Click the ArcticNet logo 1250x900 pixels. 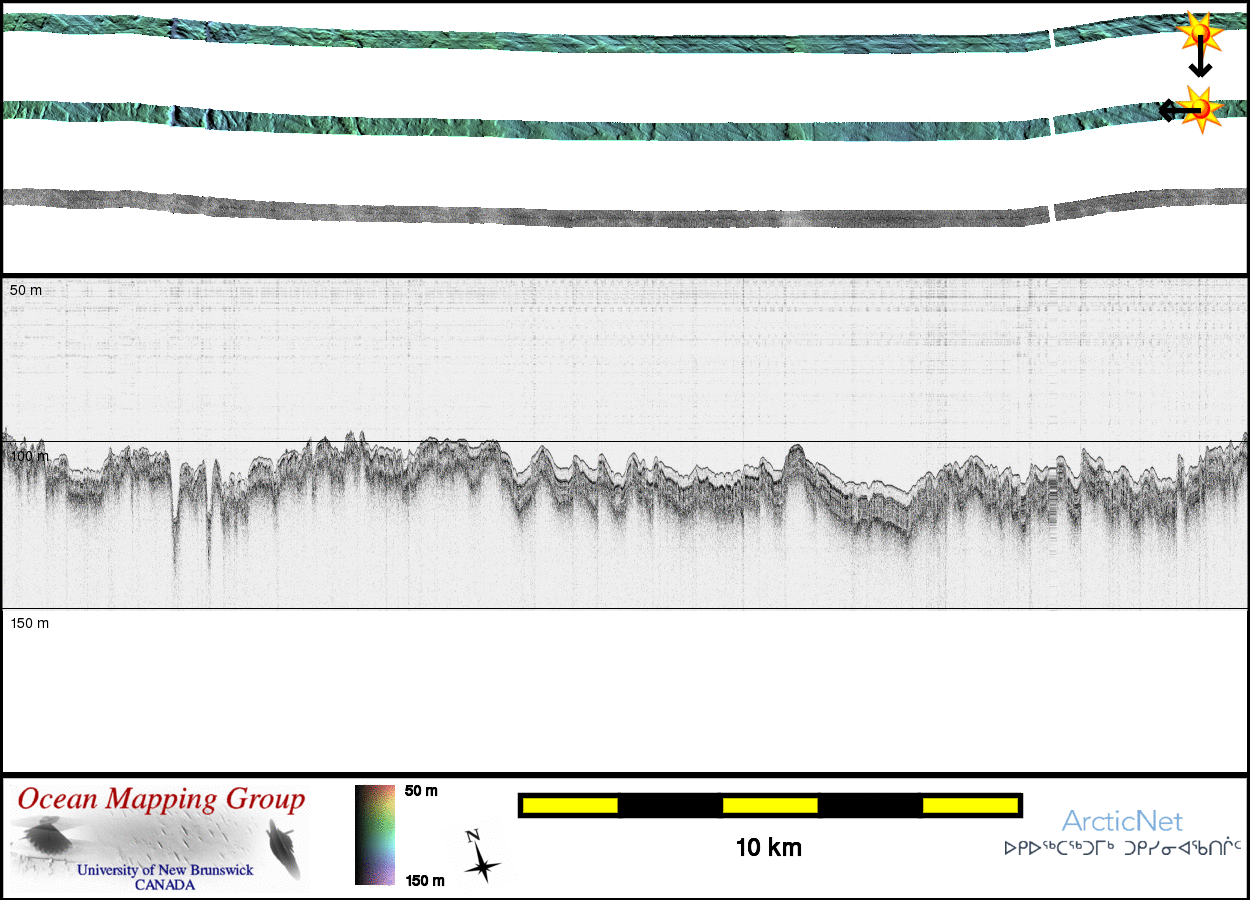(x=1122, y=822)
